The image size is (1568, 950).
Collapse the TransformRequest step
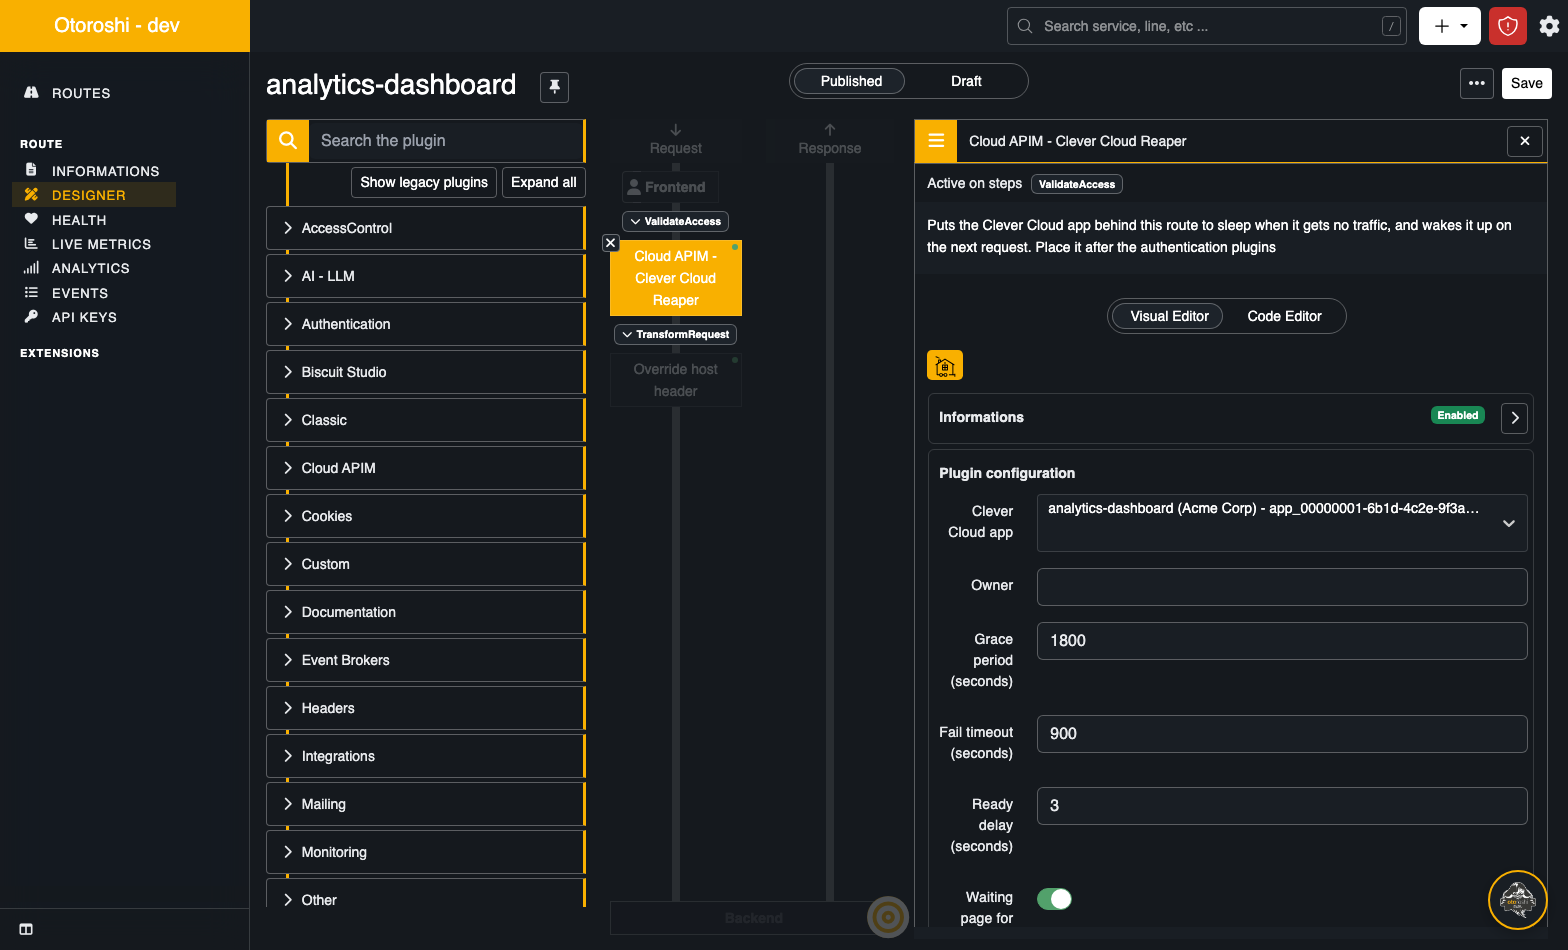coord(675,334)
